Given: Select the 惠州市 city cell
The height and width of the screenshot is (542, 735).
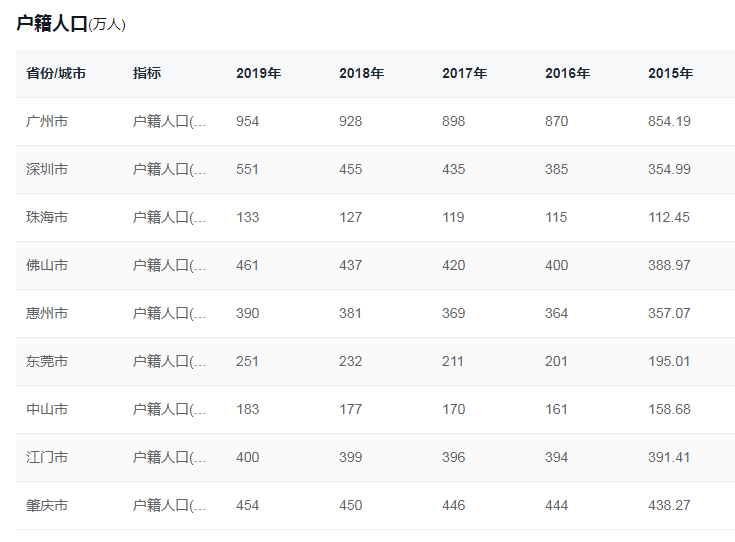Looking at the screenshot, I should [47, 313].
